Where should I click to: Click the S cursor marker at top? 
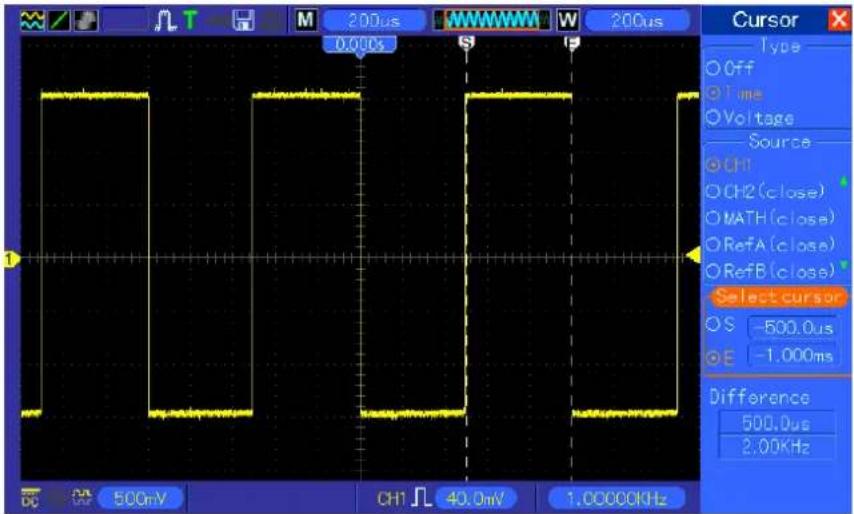(467, 42)
